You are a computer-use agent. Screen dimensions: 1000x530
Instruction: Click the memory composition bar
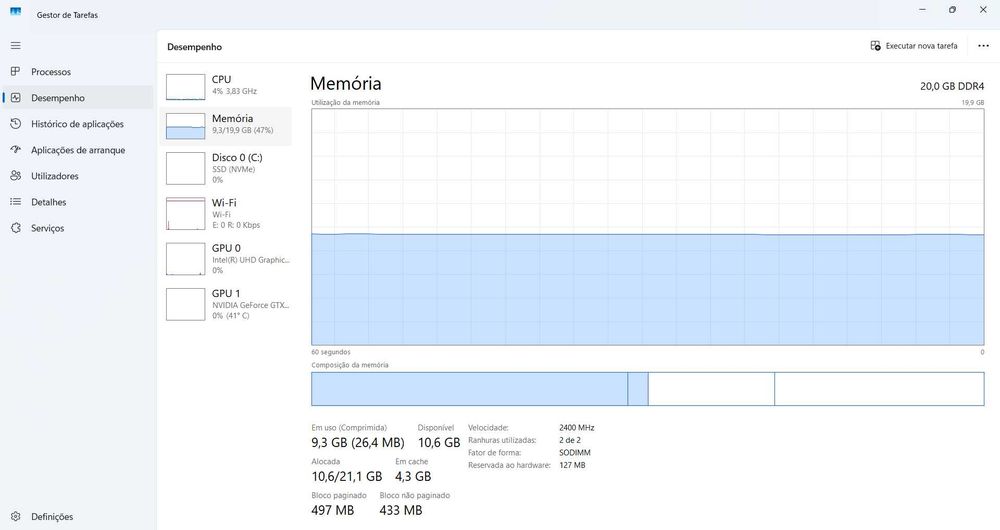pyautogui.click(x=647, y=389)
